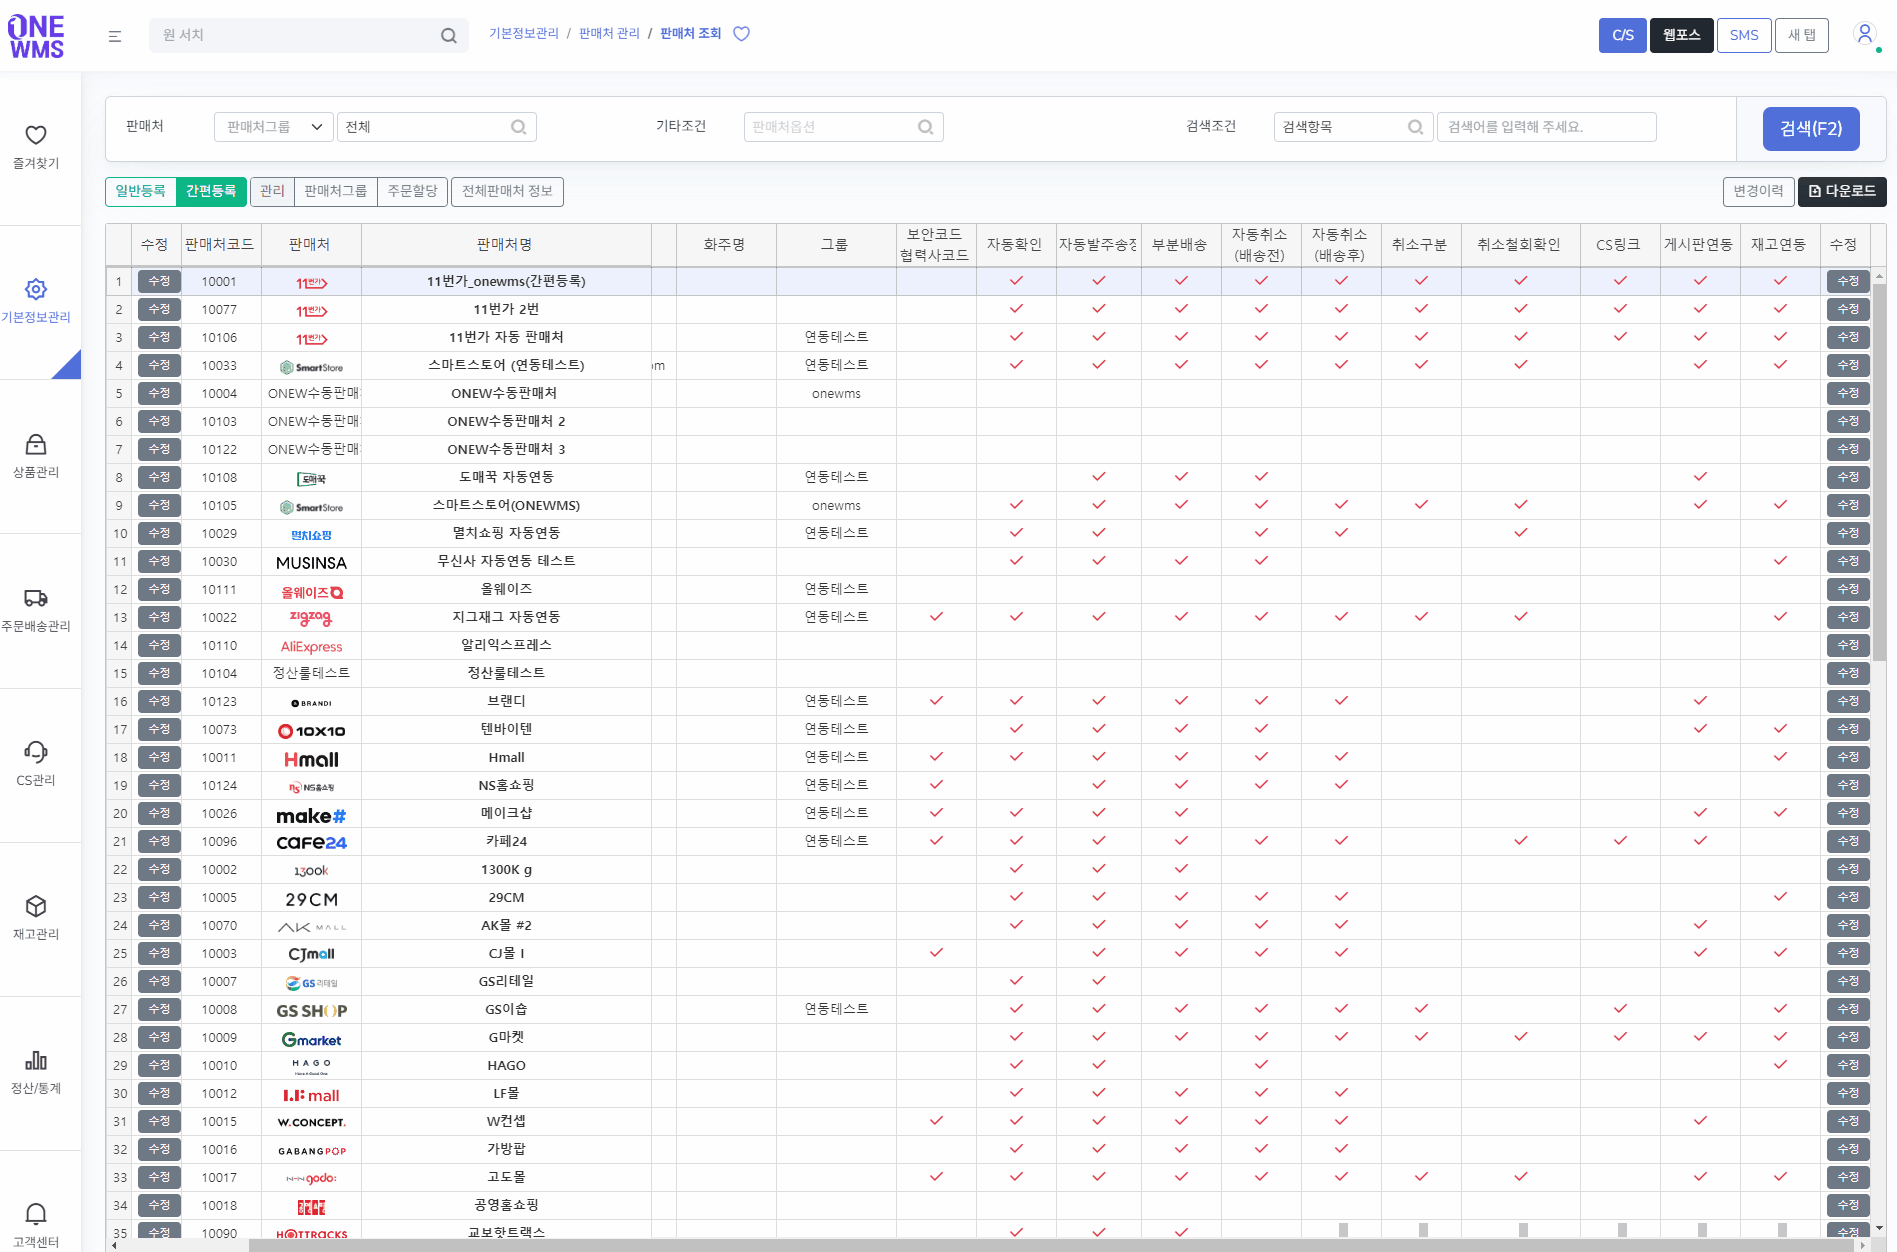Add page to favorites via breadcrumb heart
The width and height of the screenshot is (1897, 1252).
pos(741,34)
